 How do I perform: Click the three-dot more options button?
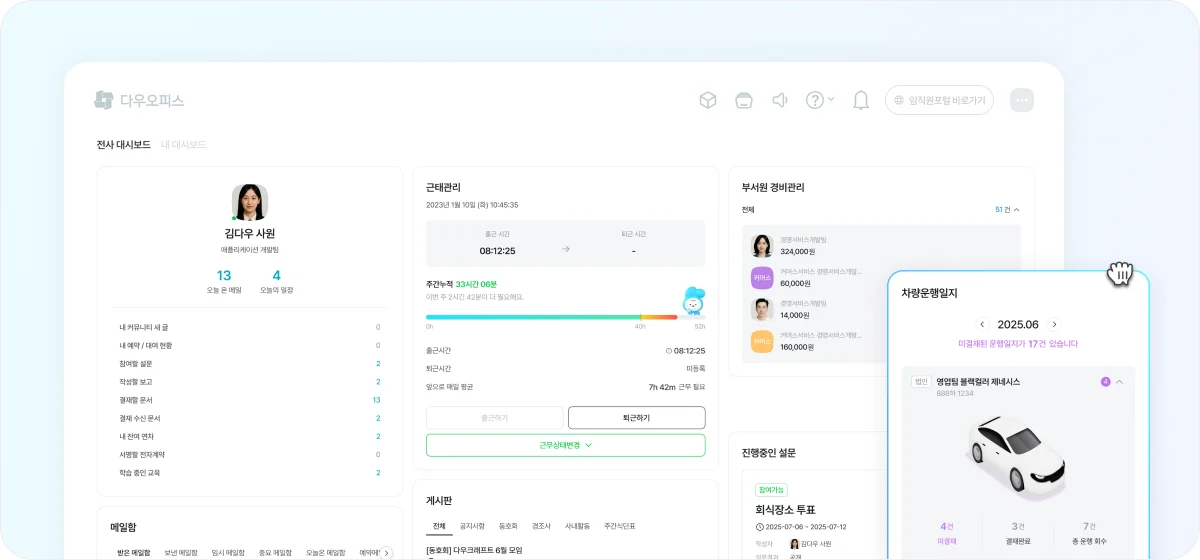click(1021, 100)
